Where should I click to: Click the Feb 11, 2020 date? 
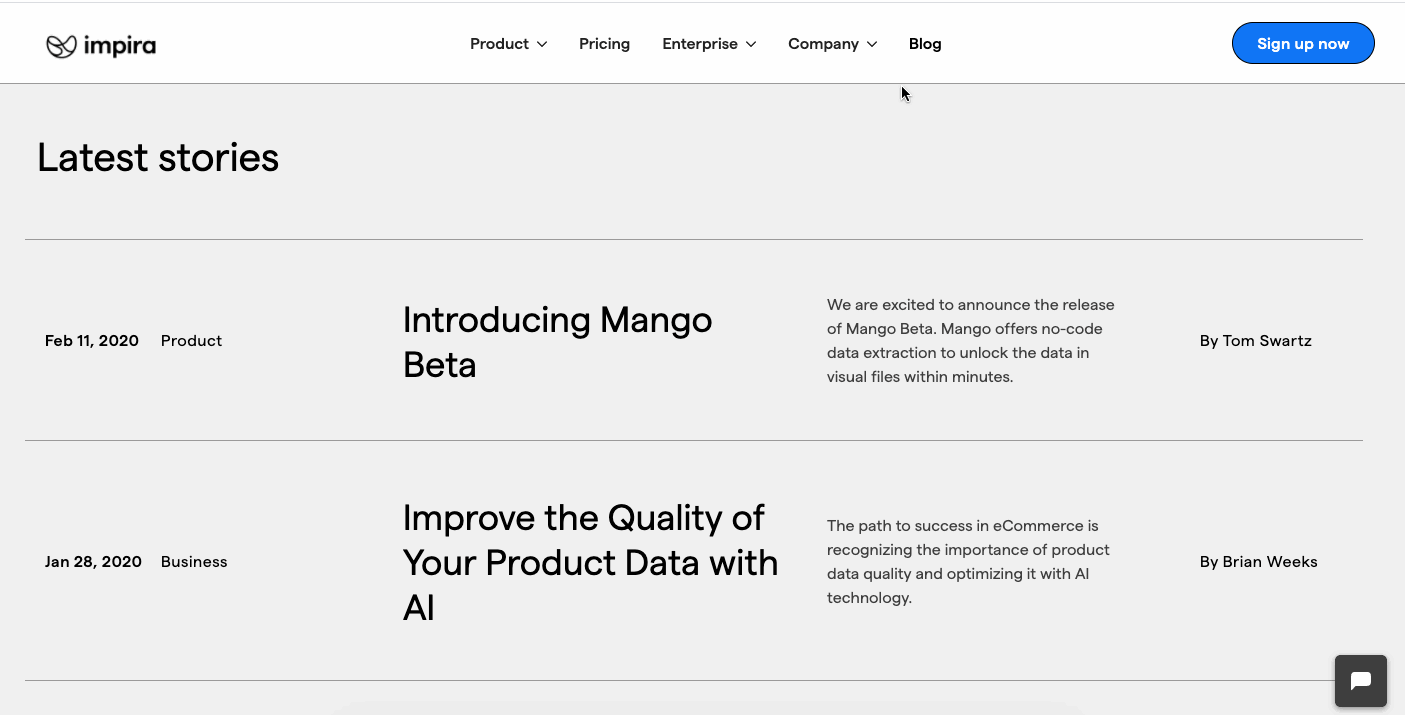tap(92, 341)
